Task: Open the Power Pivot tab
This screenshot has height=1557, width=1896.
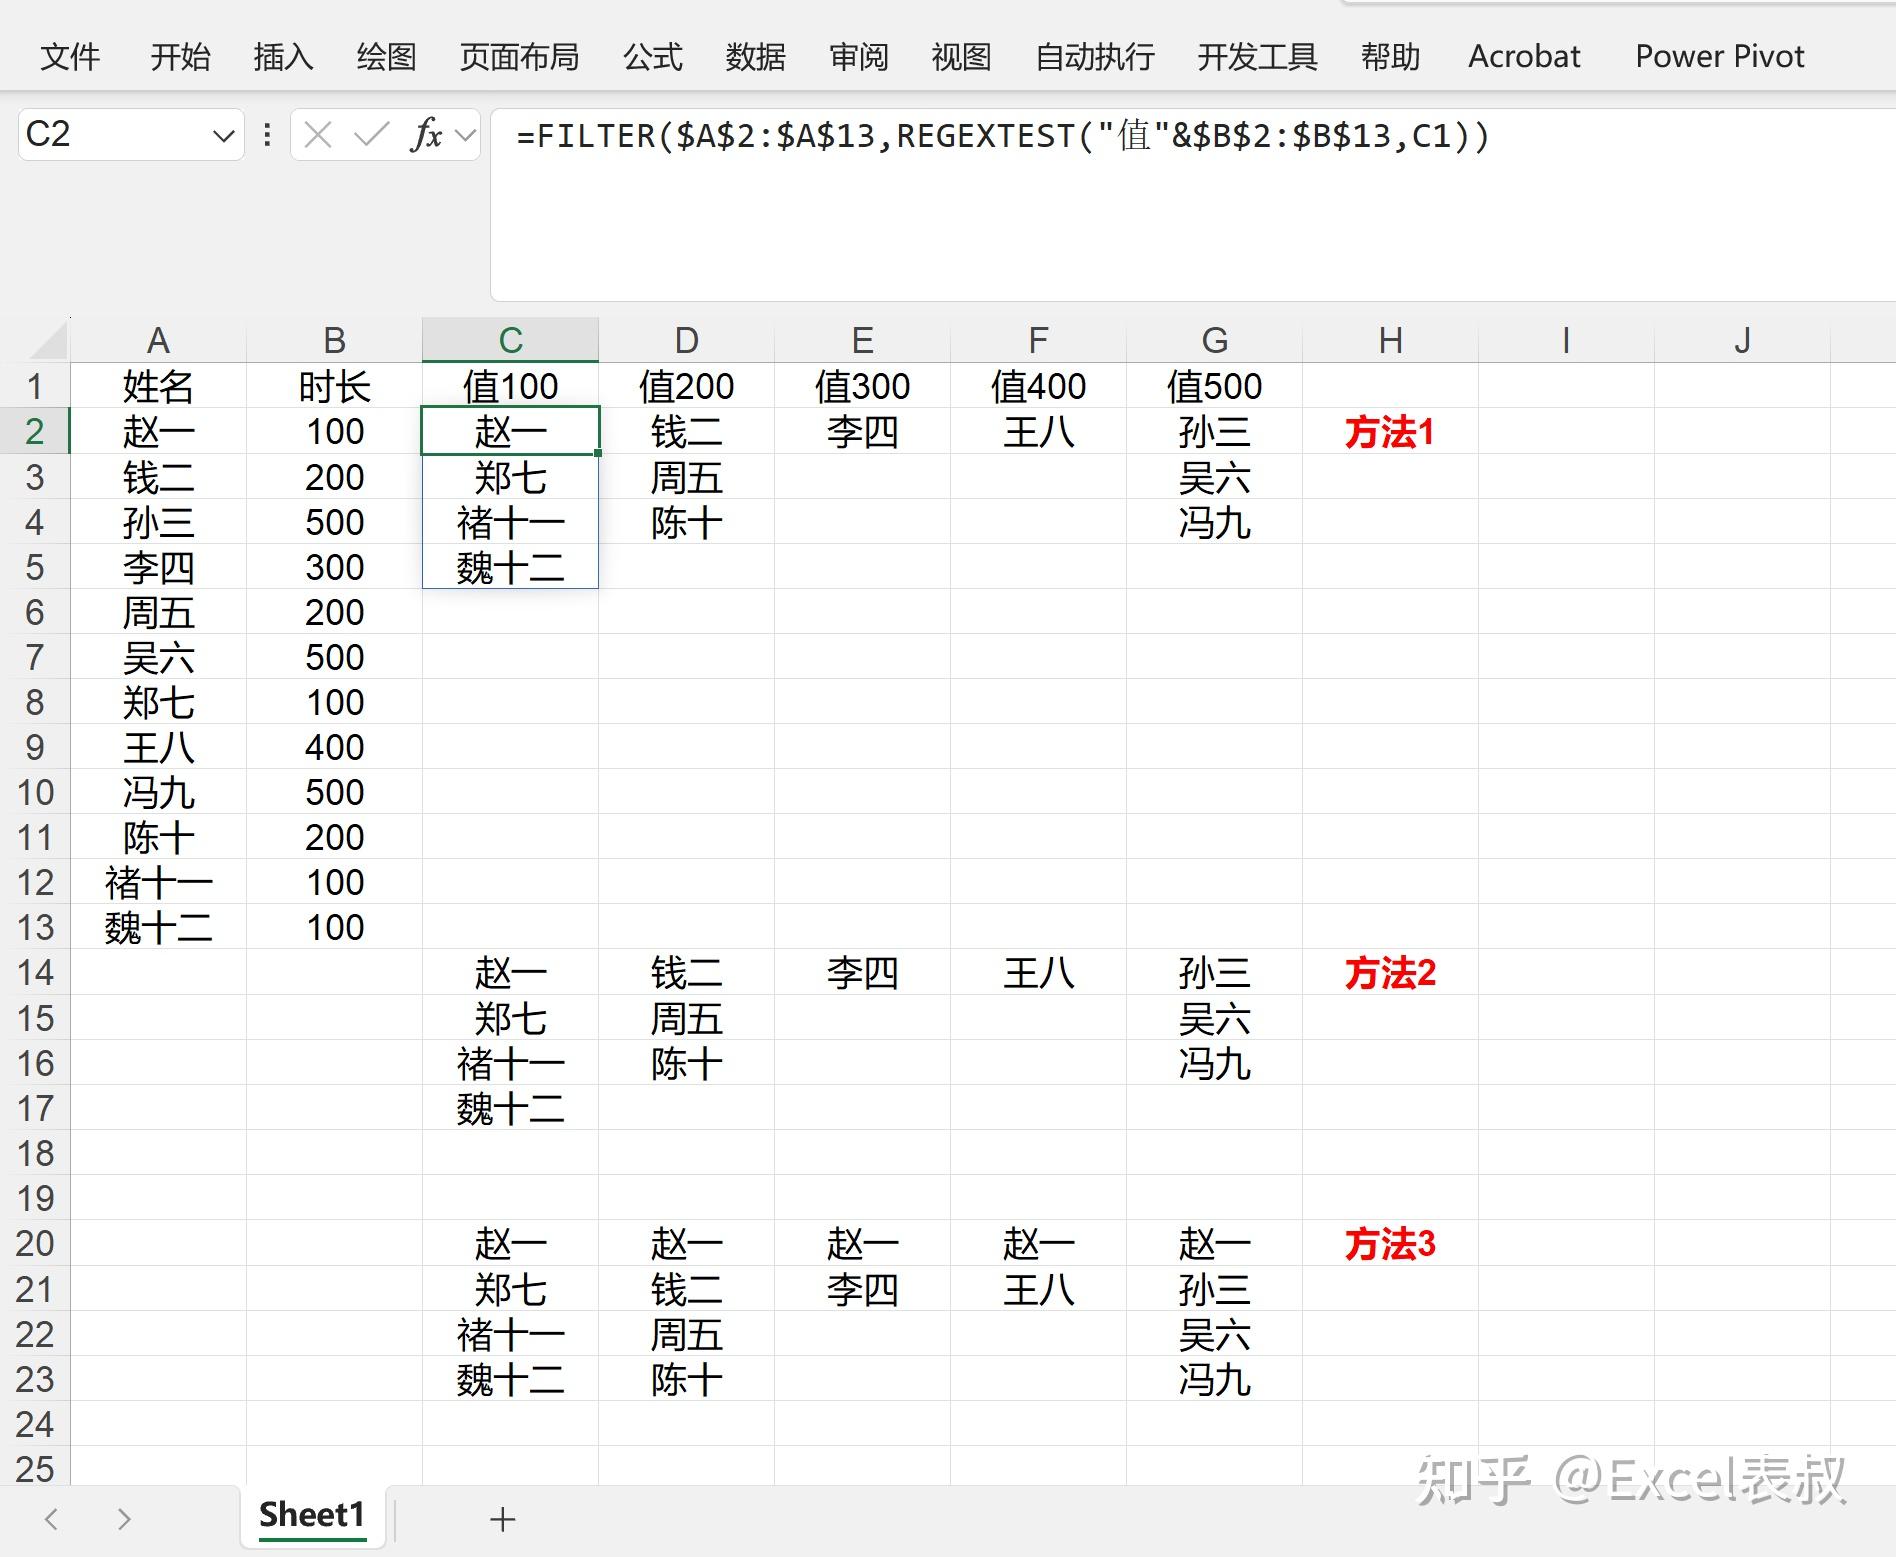Action: (x=1720, y=57)
